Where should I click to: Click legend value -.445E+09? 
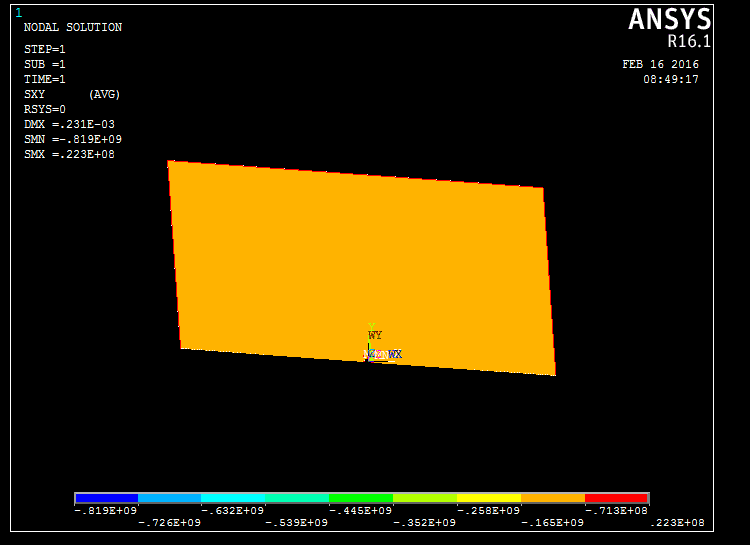click(x=361, y=511)
